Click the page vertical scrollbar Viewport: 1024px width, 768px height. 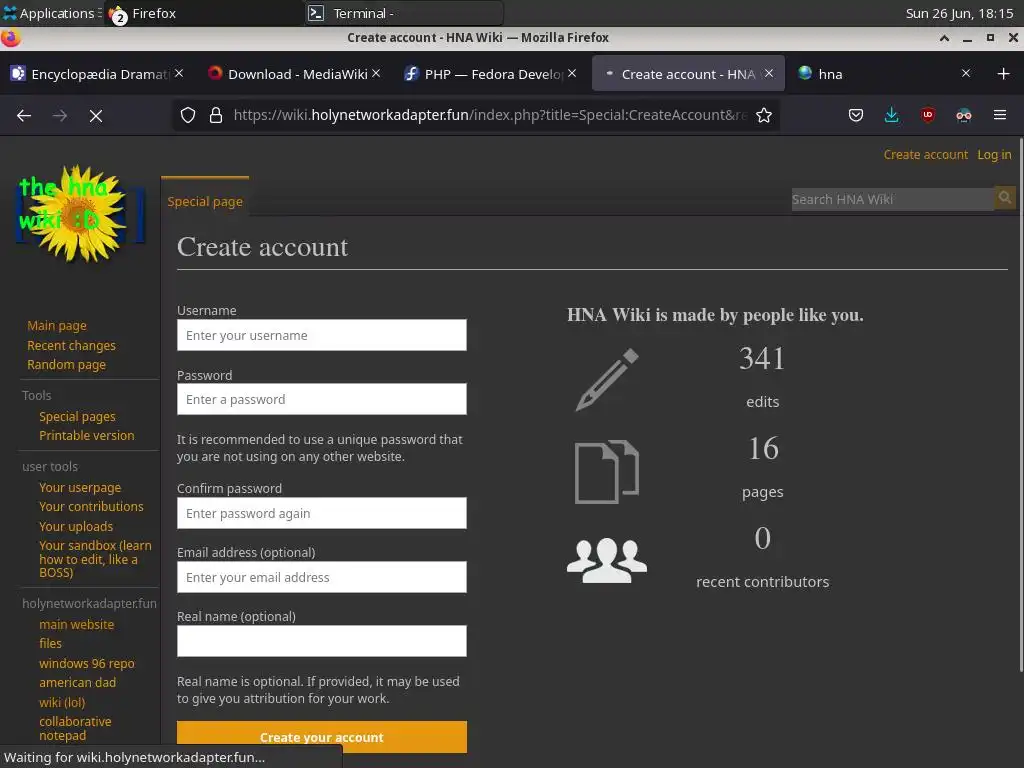(1020, 405)
